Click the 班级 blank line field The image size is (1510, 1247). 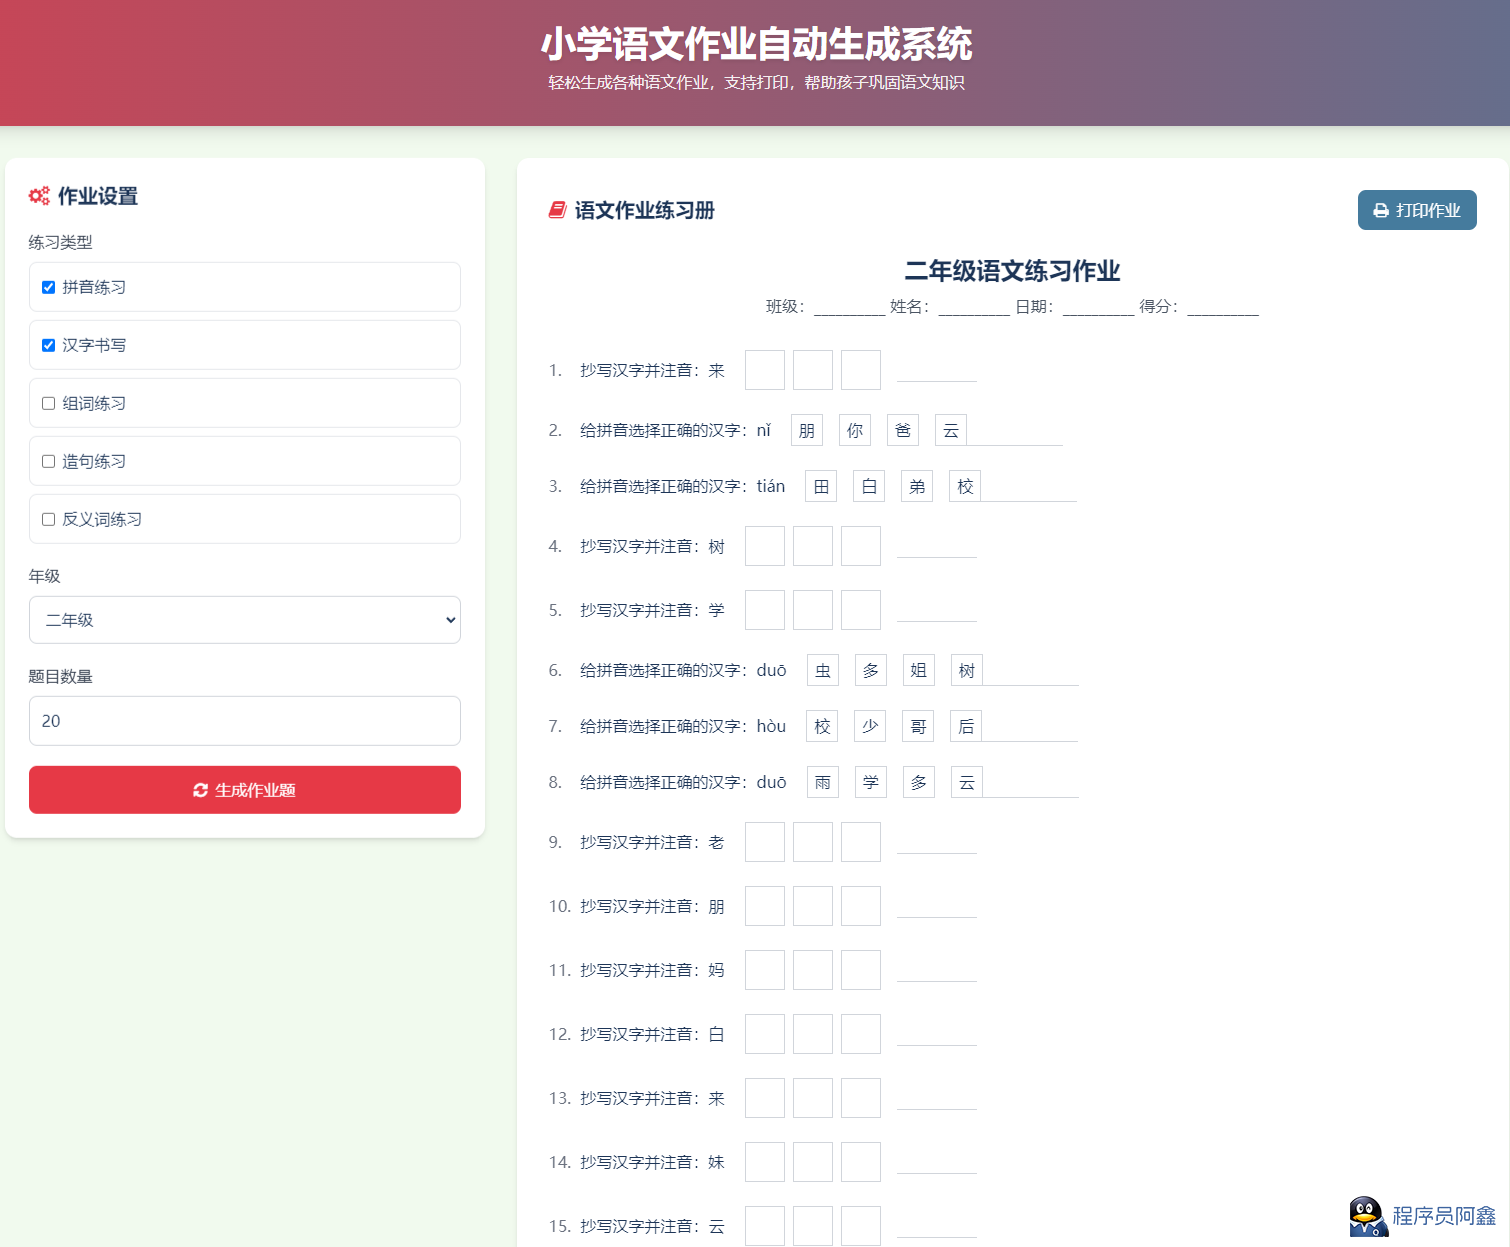pyautogui.click(x=850, y=308)
